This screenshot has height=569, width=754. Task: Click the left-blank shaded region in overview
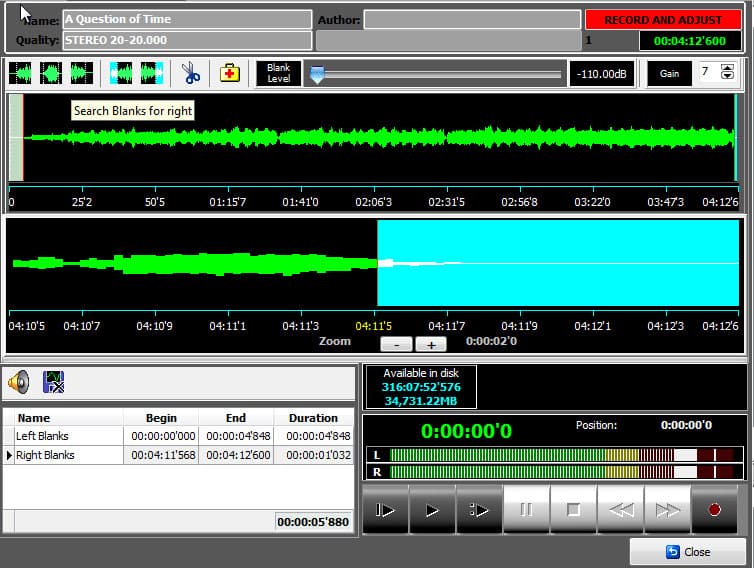click(x=16, y=138)
